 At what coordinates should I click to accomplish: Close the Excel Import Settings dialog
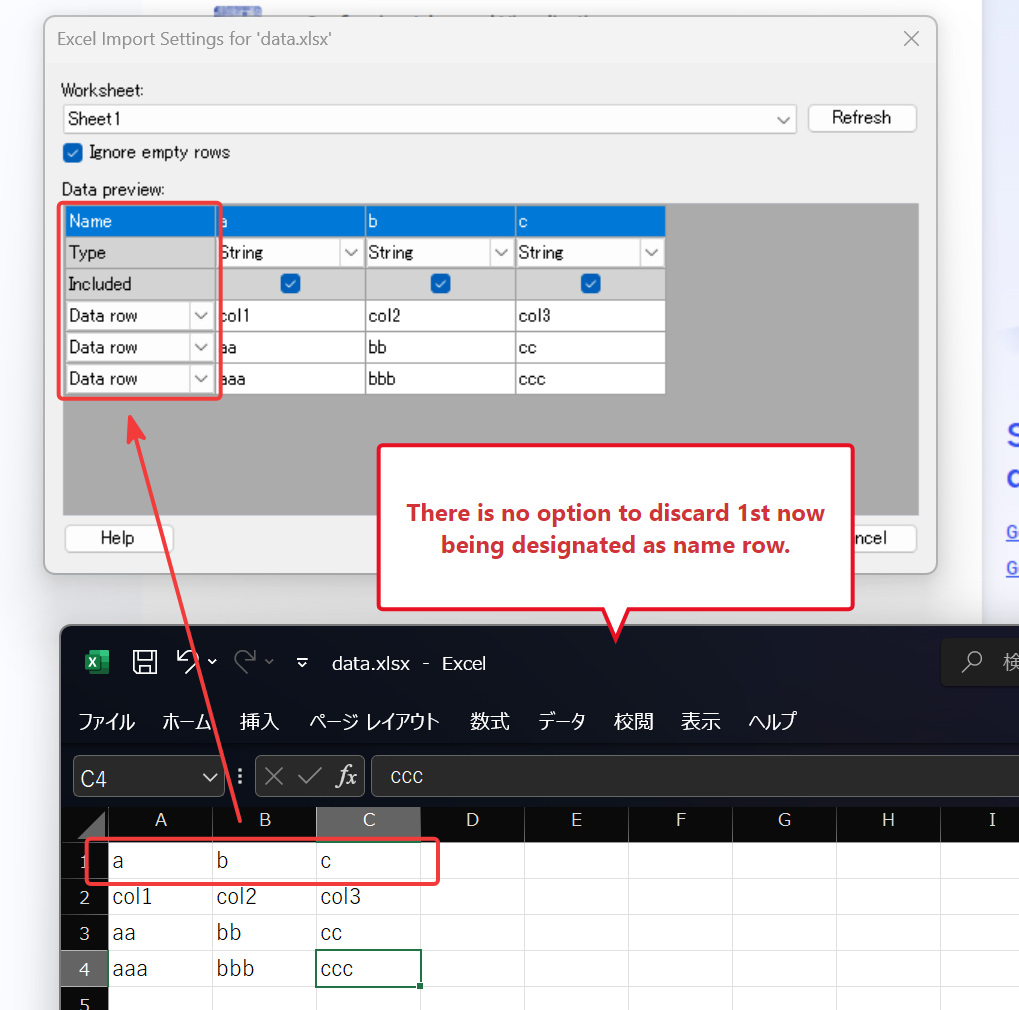(x=911, y=39)
